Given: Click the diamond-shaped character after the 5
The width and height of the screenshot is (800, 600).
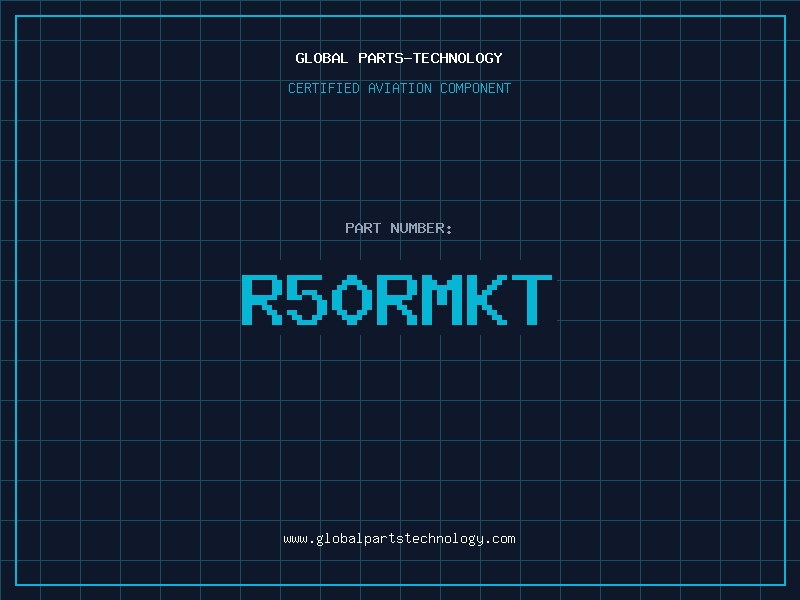Looking at the screenshot, I should 352,299.
